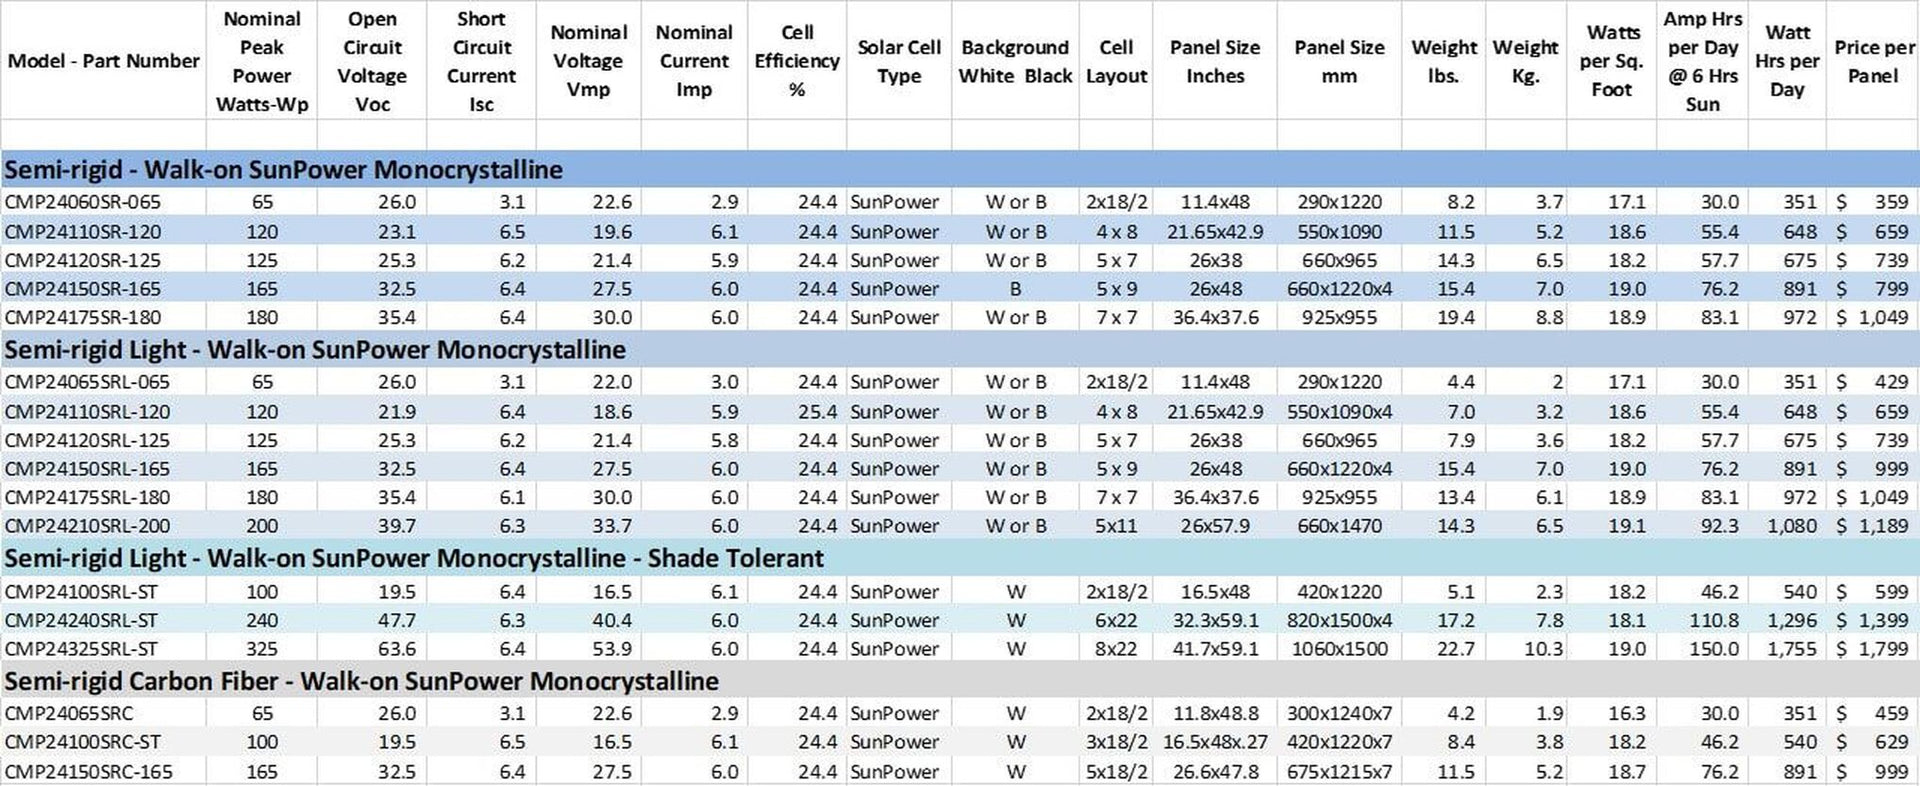The image size is (1920, 786).
Task: Select part number CMP24150SR-165
Action: (x=83, y=289)
